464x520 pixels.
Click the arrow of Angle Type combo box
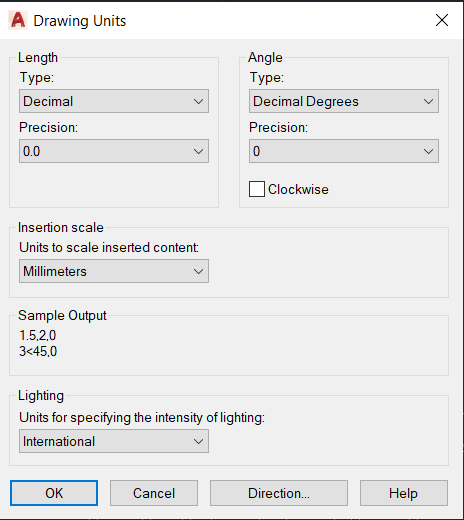[x=428, y=101]
